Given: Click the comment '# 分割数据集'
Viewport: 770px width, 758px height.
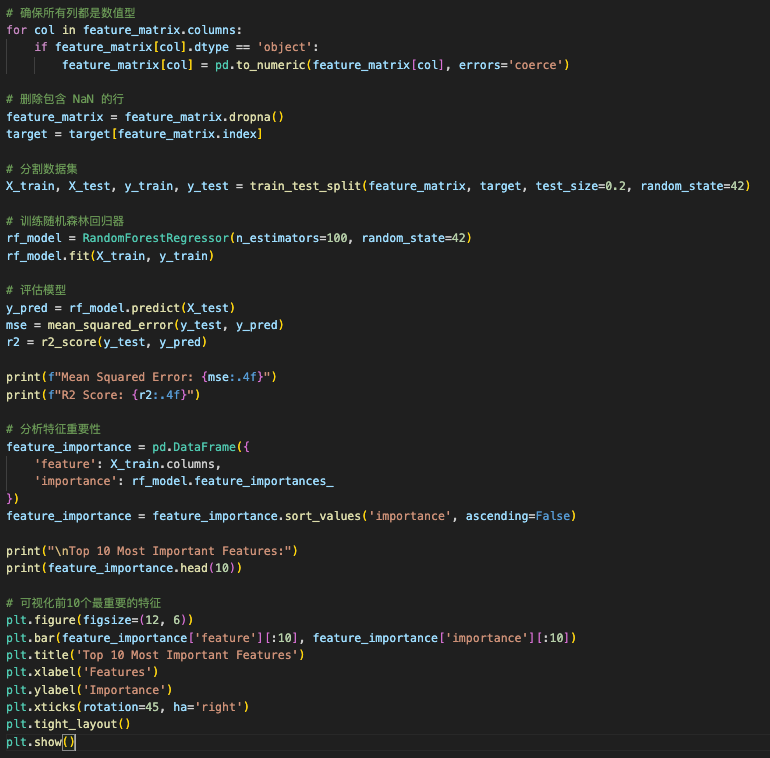Looking at the screenshot, I should (x=42, y=169).
